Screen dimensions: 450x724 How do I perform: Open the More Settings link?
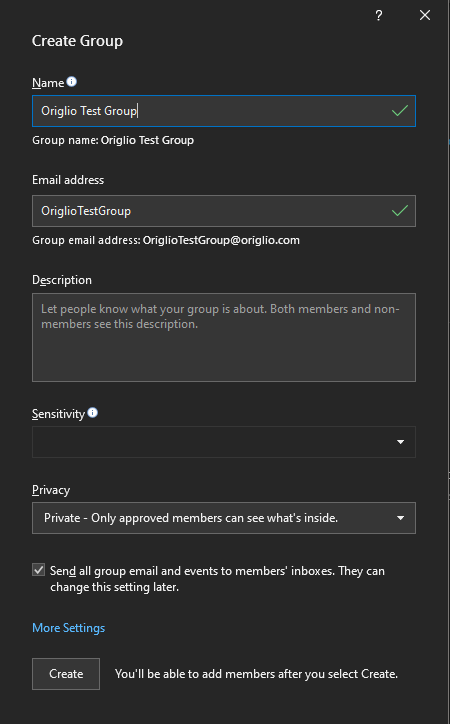click(68, 628)
